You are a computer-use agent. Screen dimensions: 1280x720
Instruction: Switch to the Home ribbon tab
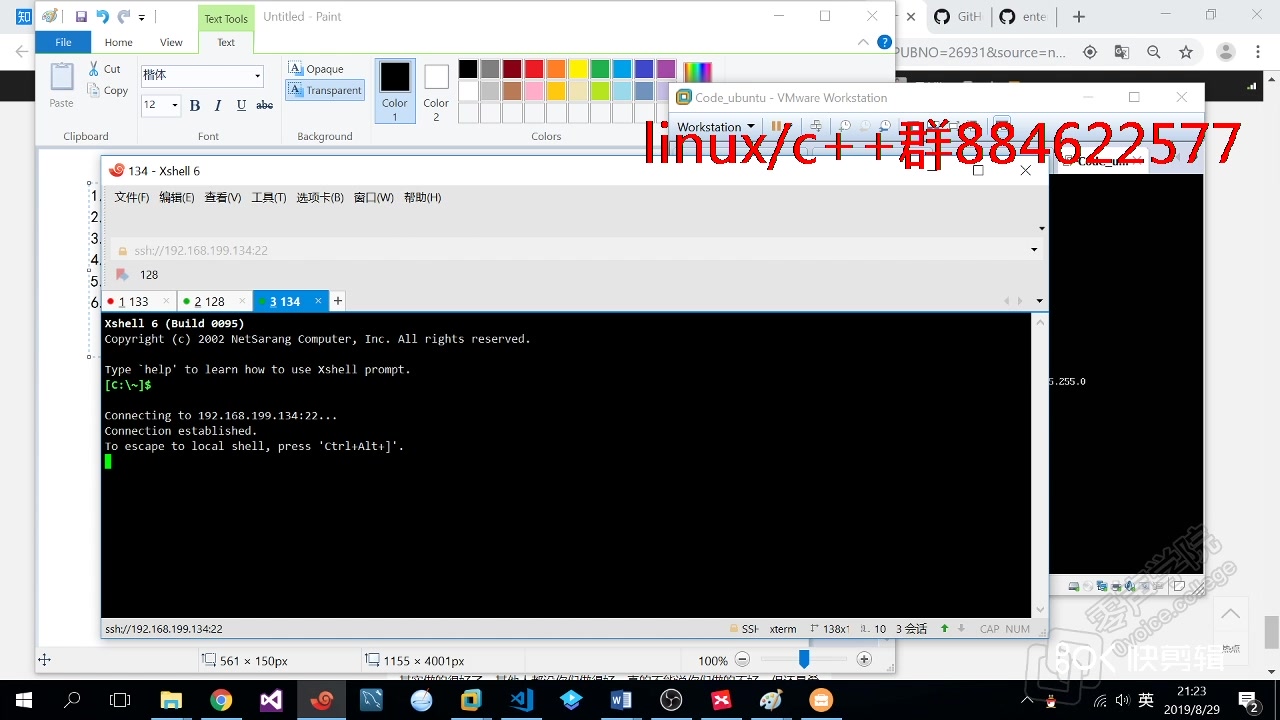click(119, 42)
